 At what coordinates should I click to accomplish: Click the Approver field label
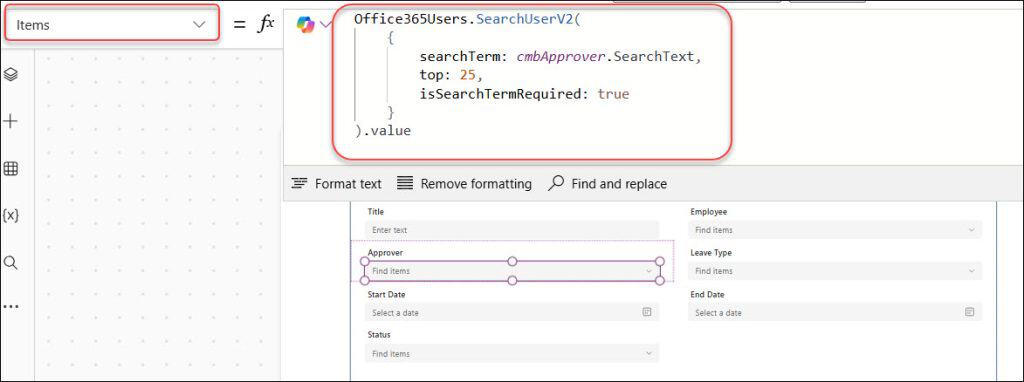[385, 253]
